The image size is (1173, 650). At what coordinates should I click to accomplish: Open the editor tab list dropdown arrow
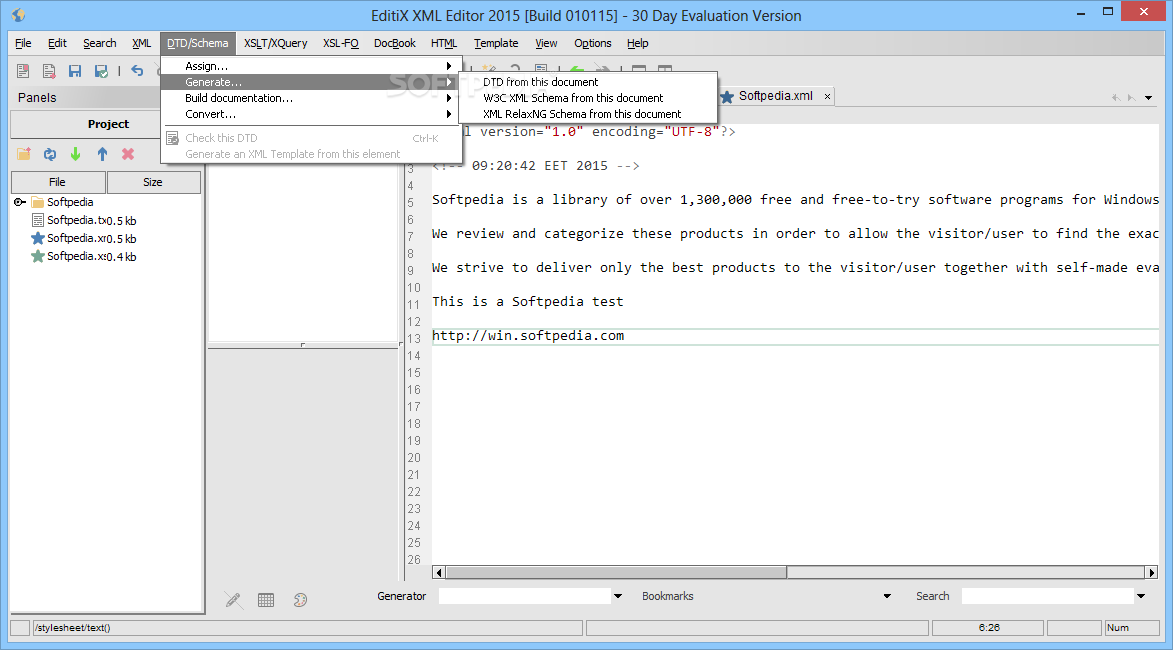pyautogui.click(x=1148, y=97)
